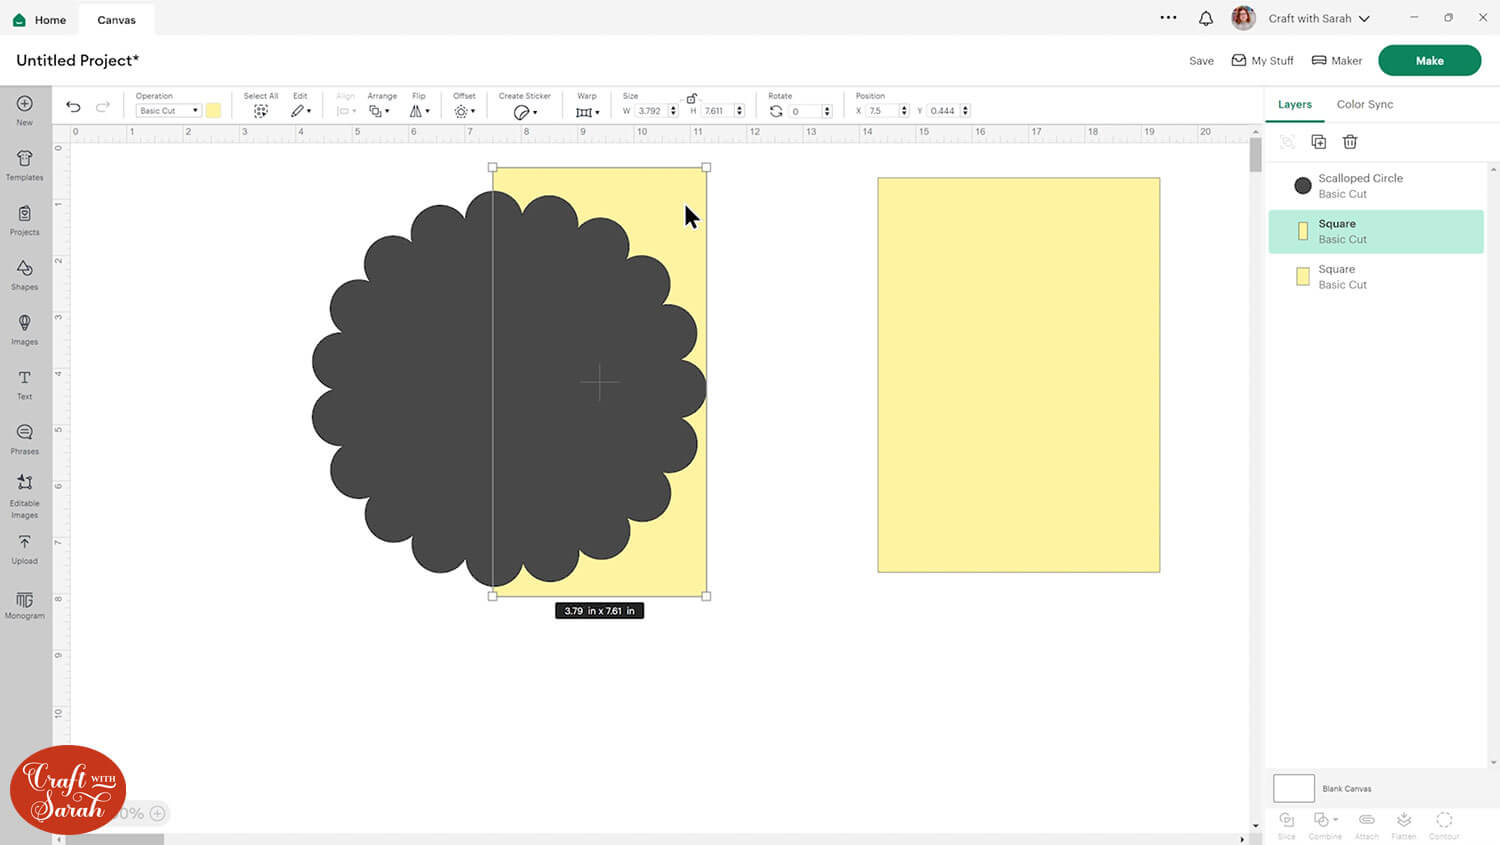Toggle the size aspect ratio lock
Screen dimensions: 1500x845
[x=691, y=98]
